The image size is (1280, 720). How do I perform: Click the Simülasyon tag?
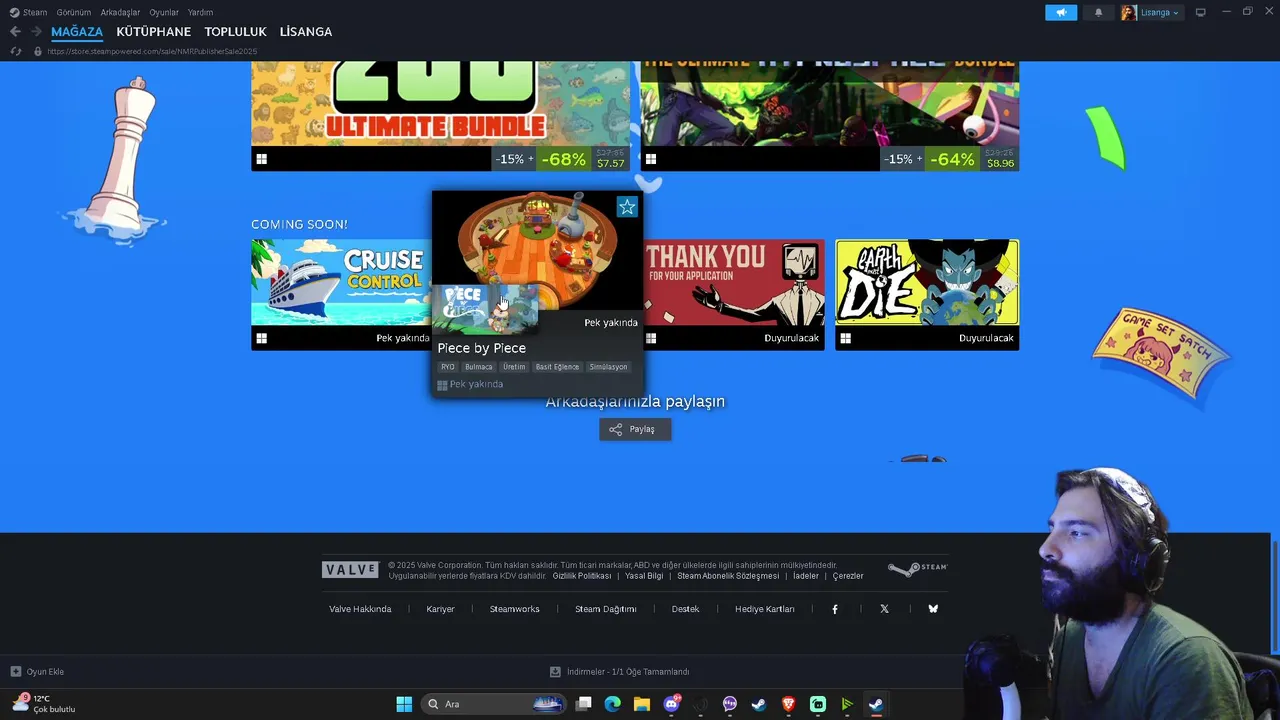pyautogui.click(x=608, y=367)
